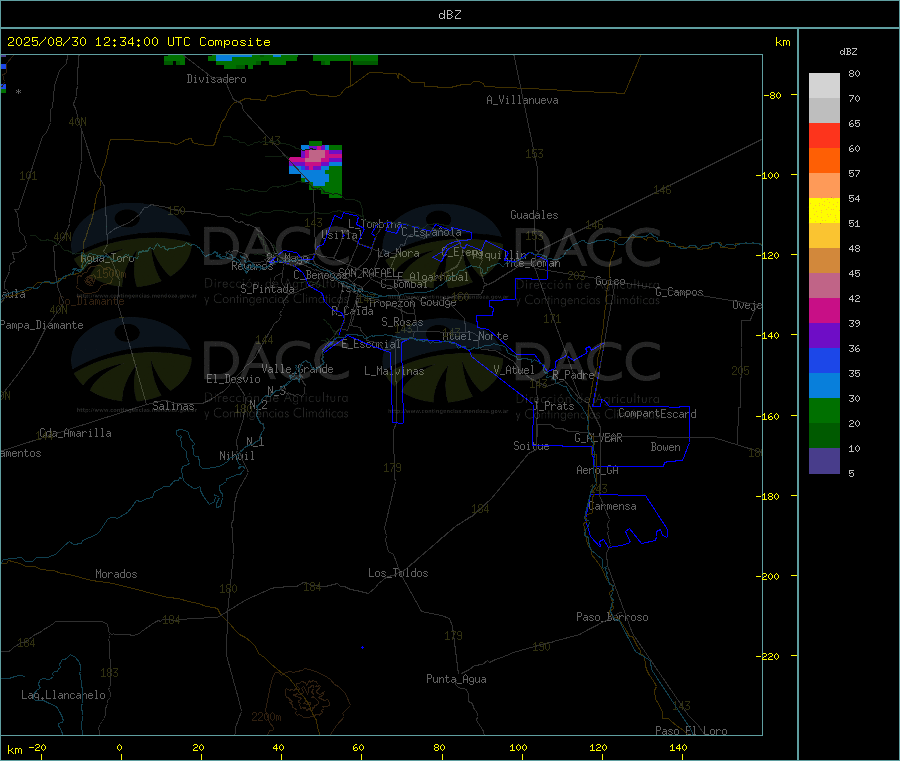
Task: Click the pink storm cell core
Action: 316,156
